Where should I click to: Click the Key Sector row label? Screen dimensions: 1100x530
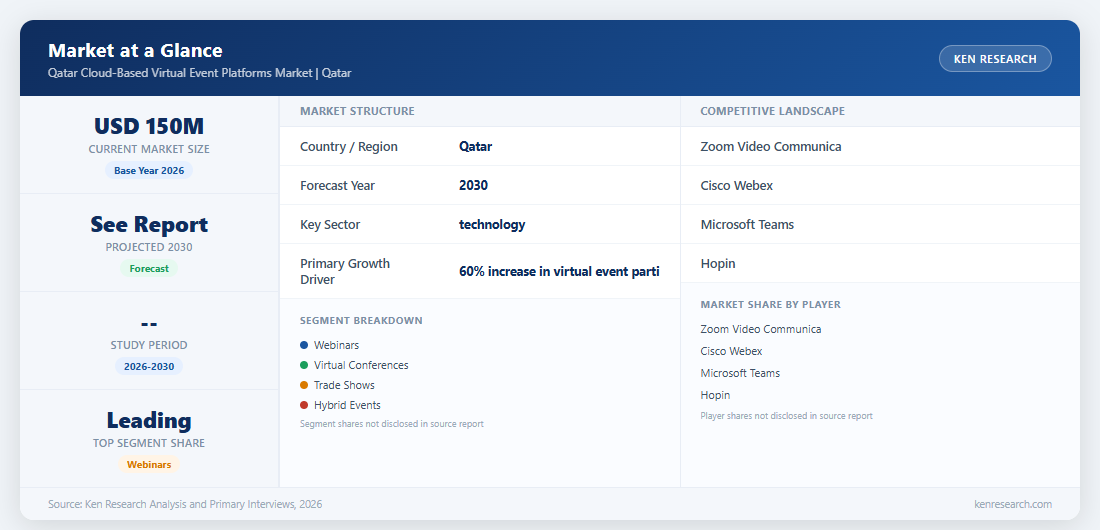tap(330, 225)
